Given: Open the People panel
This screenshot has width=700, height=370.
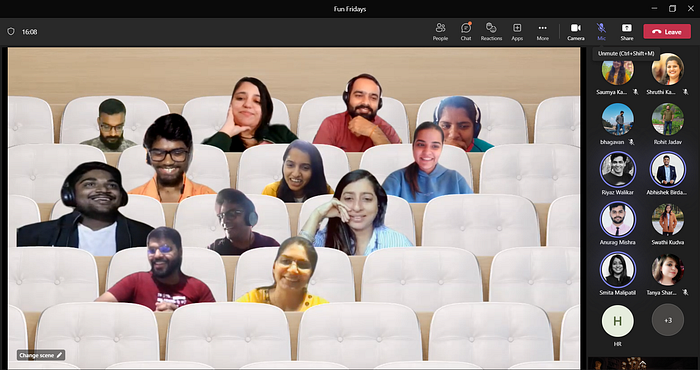Looking at the screenshot, I should [x=440, y=32].
